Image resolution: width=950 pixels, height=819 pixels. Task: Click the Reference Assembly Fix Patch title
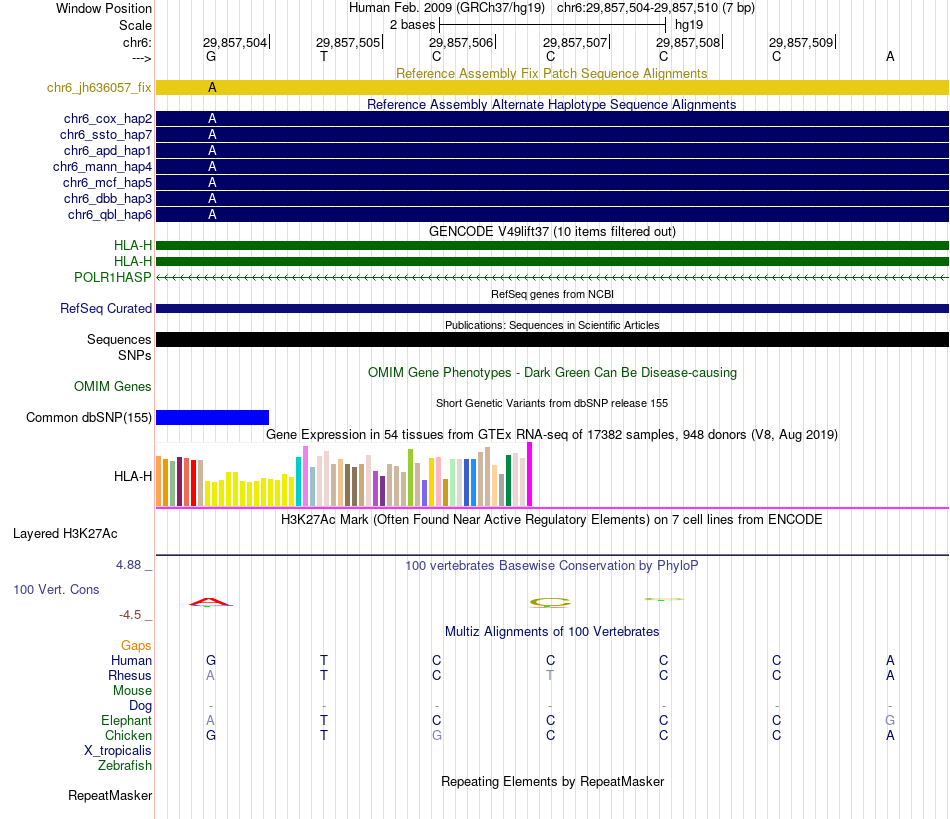coord(551,73)
